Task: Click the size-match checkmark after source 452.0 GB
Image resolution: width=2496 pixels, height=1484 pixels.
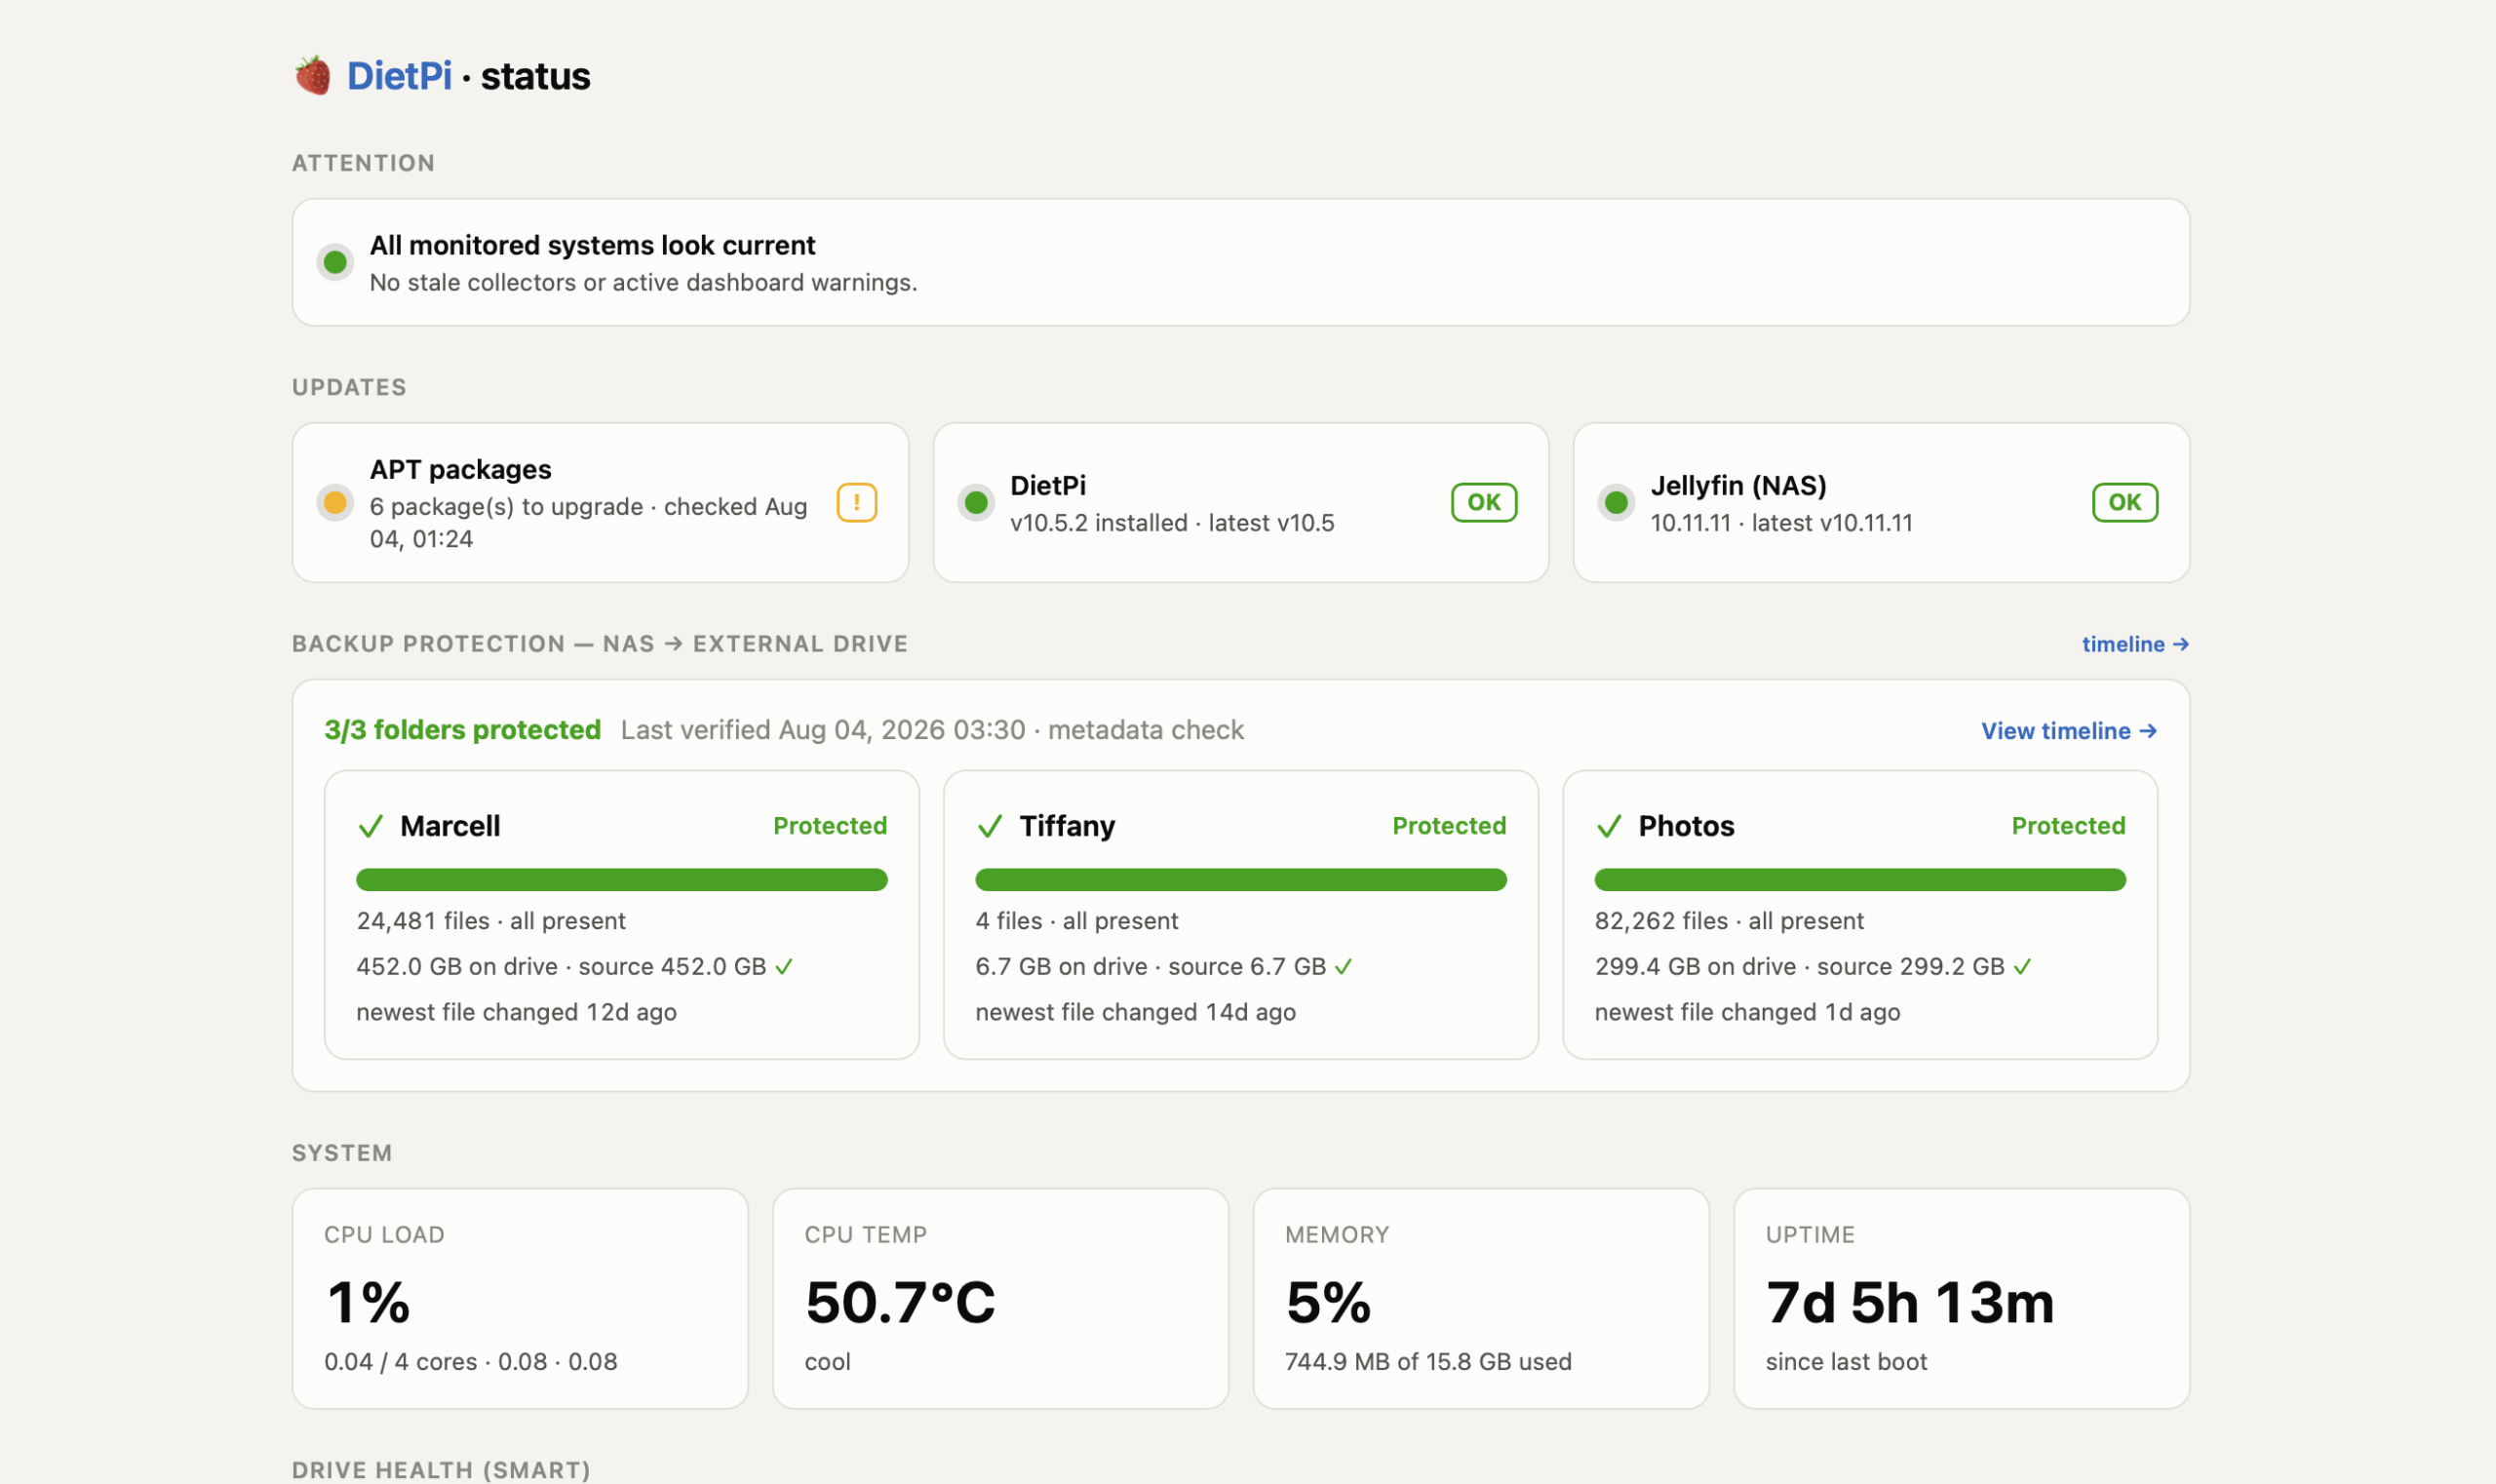Action: point(784,967)
